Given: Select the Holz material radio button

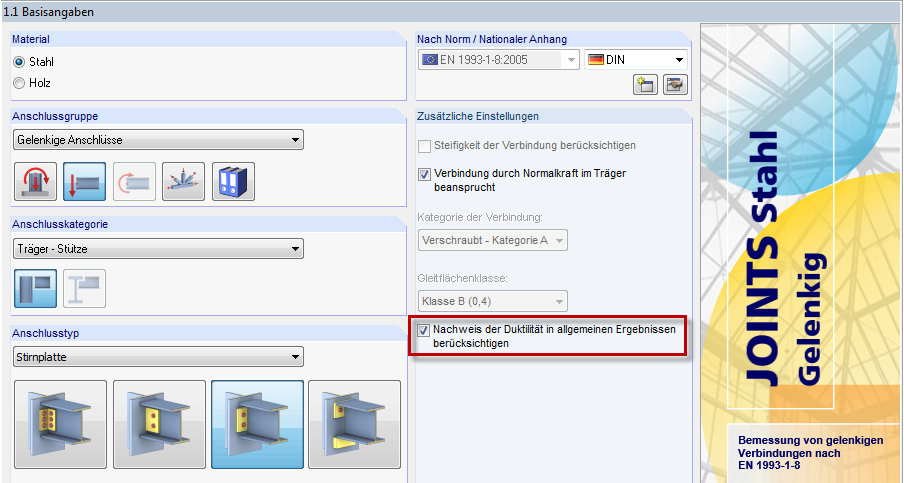Looking at the screenshot, I should 20,83.
